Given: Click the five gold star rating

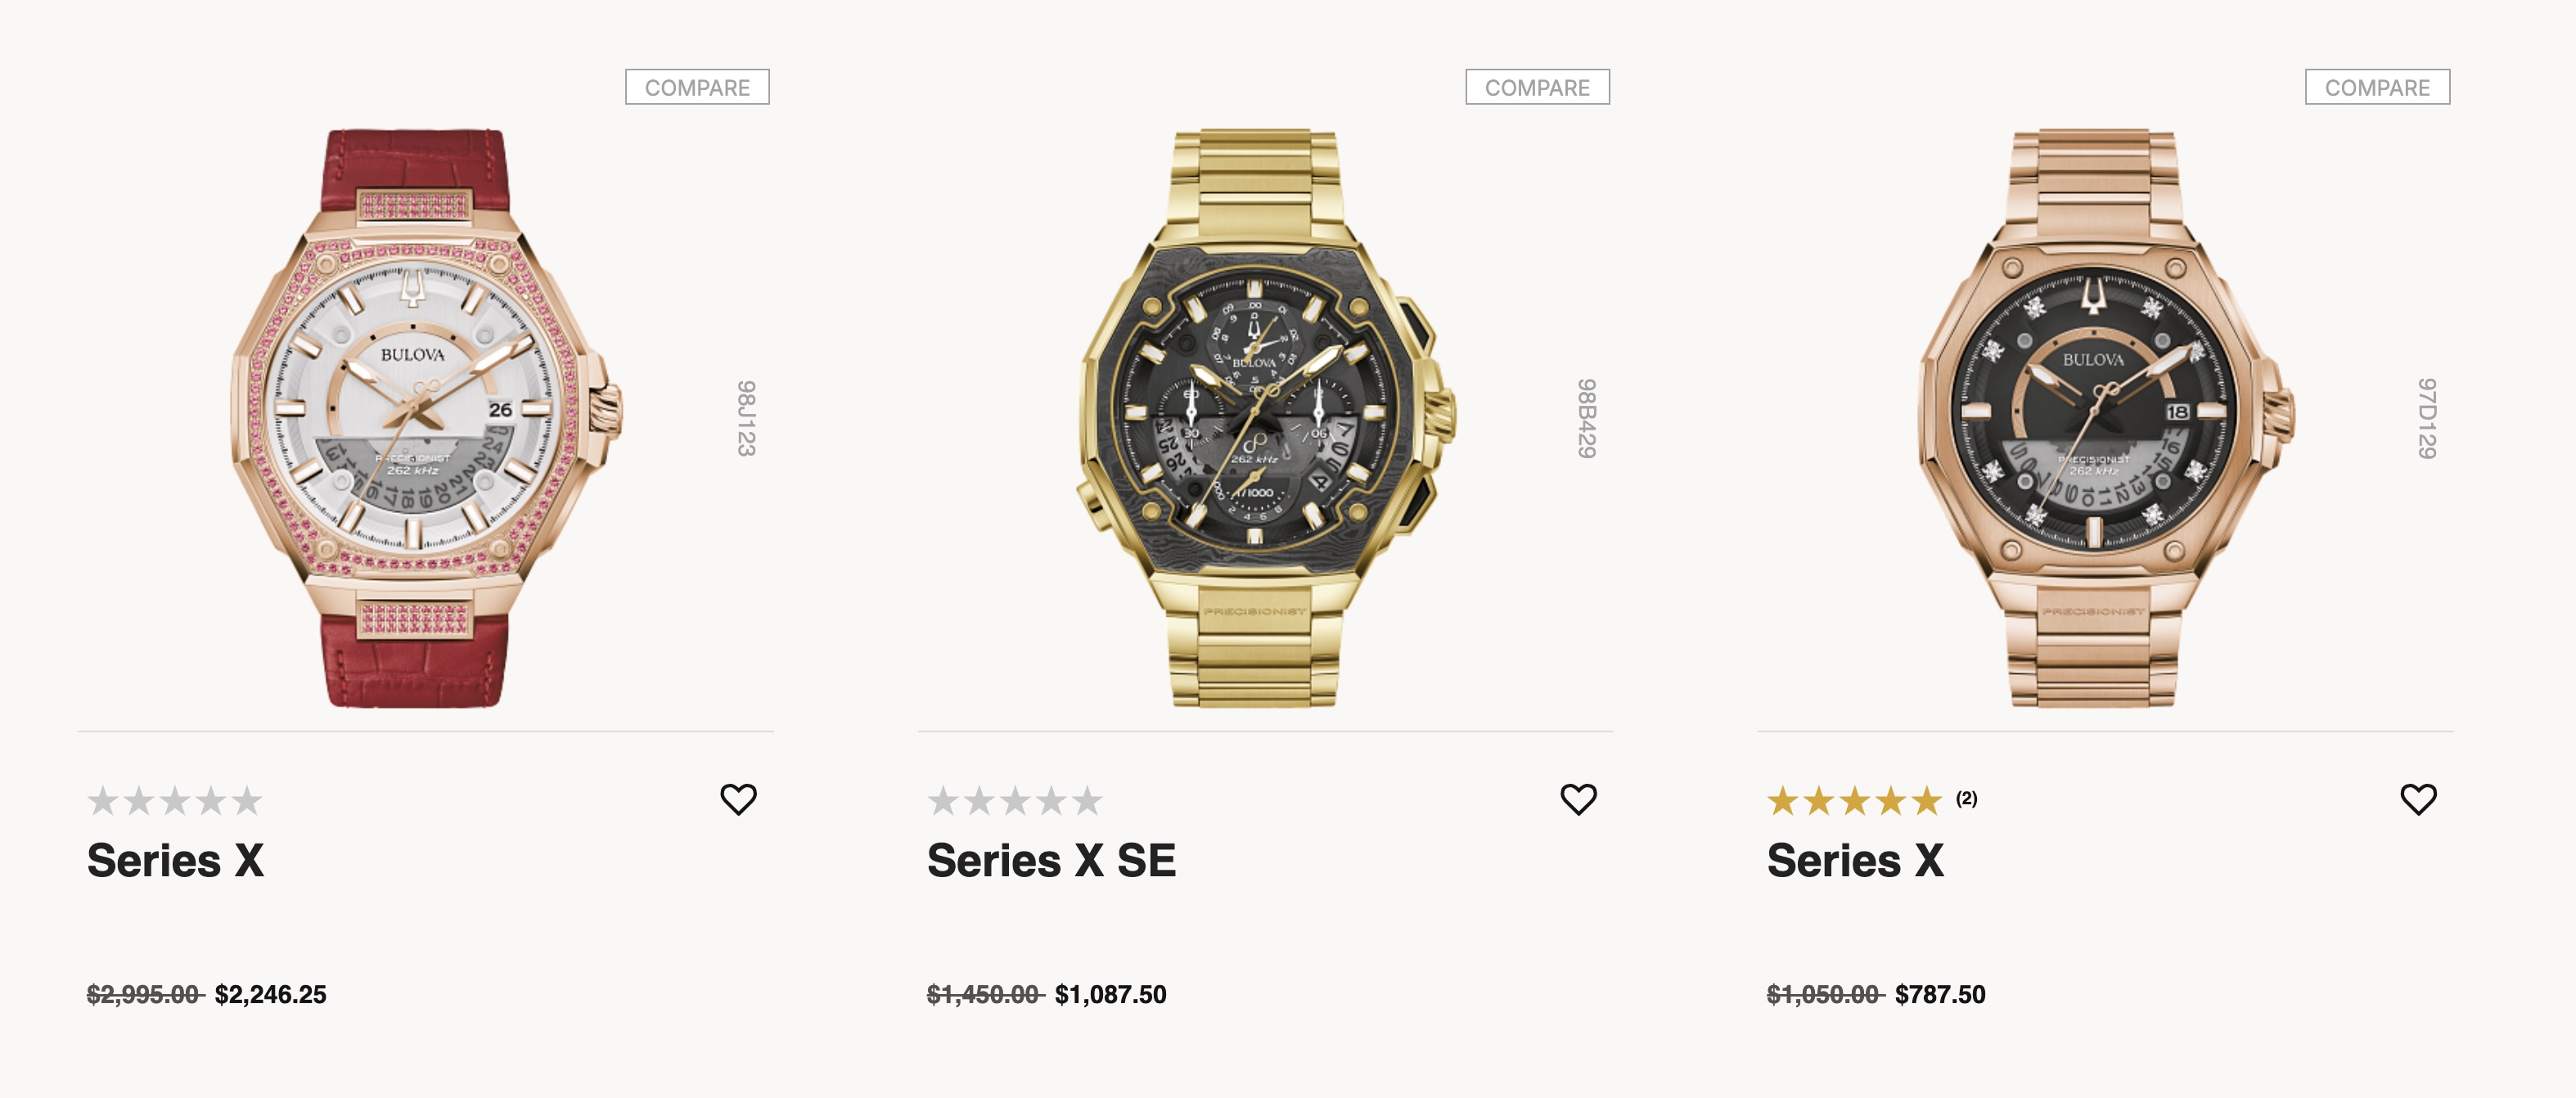Looking at the screenshot, I should coord(1854,801).
